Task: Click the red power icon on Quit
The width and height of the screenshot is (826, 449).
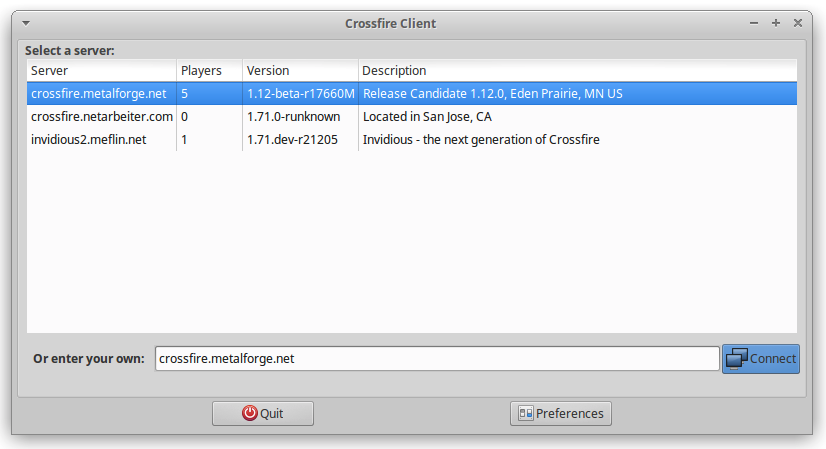Action: (x=249, y=413)
